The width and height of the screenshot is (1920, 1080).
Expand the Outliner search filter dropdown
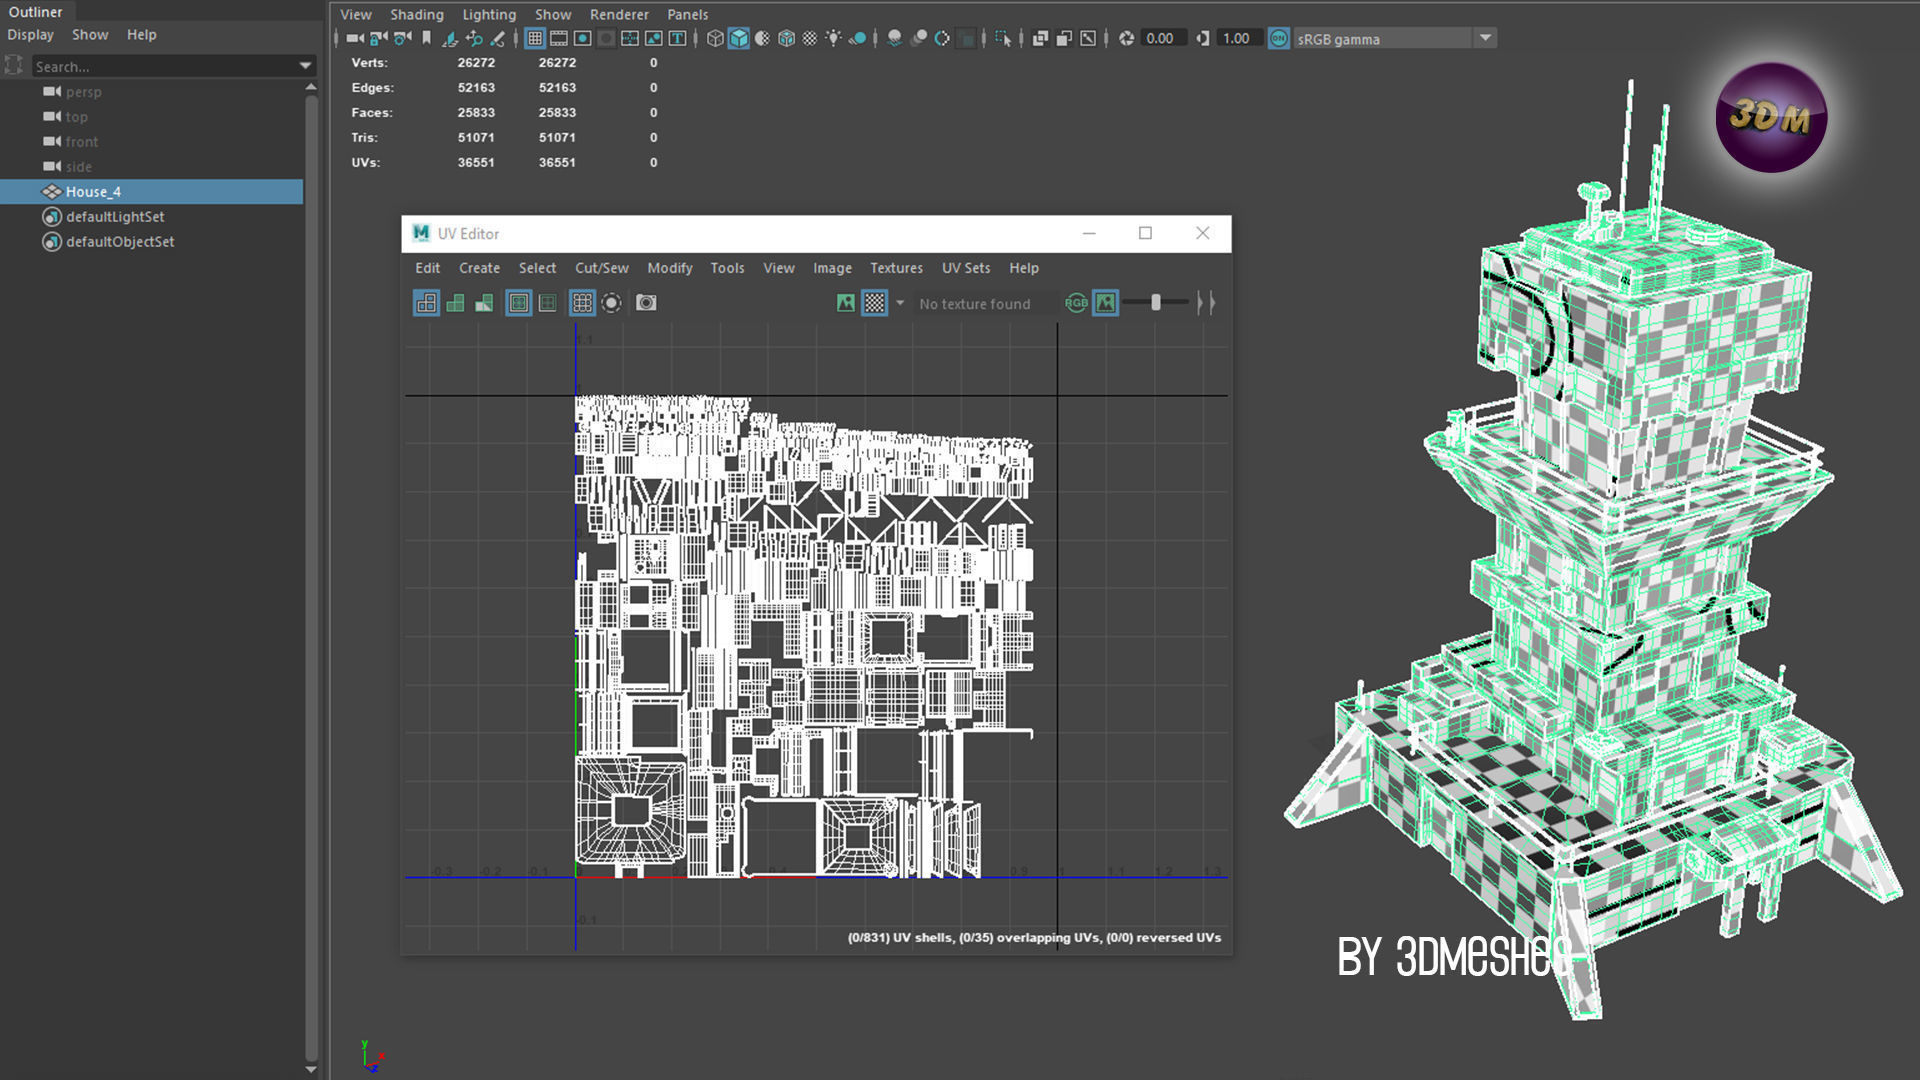coord(305,66)
